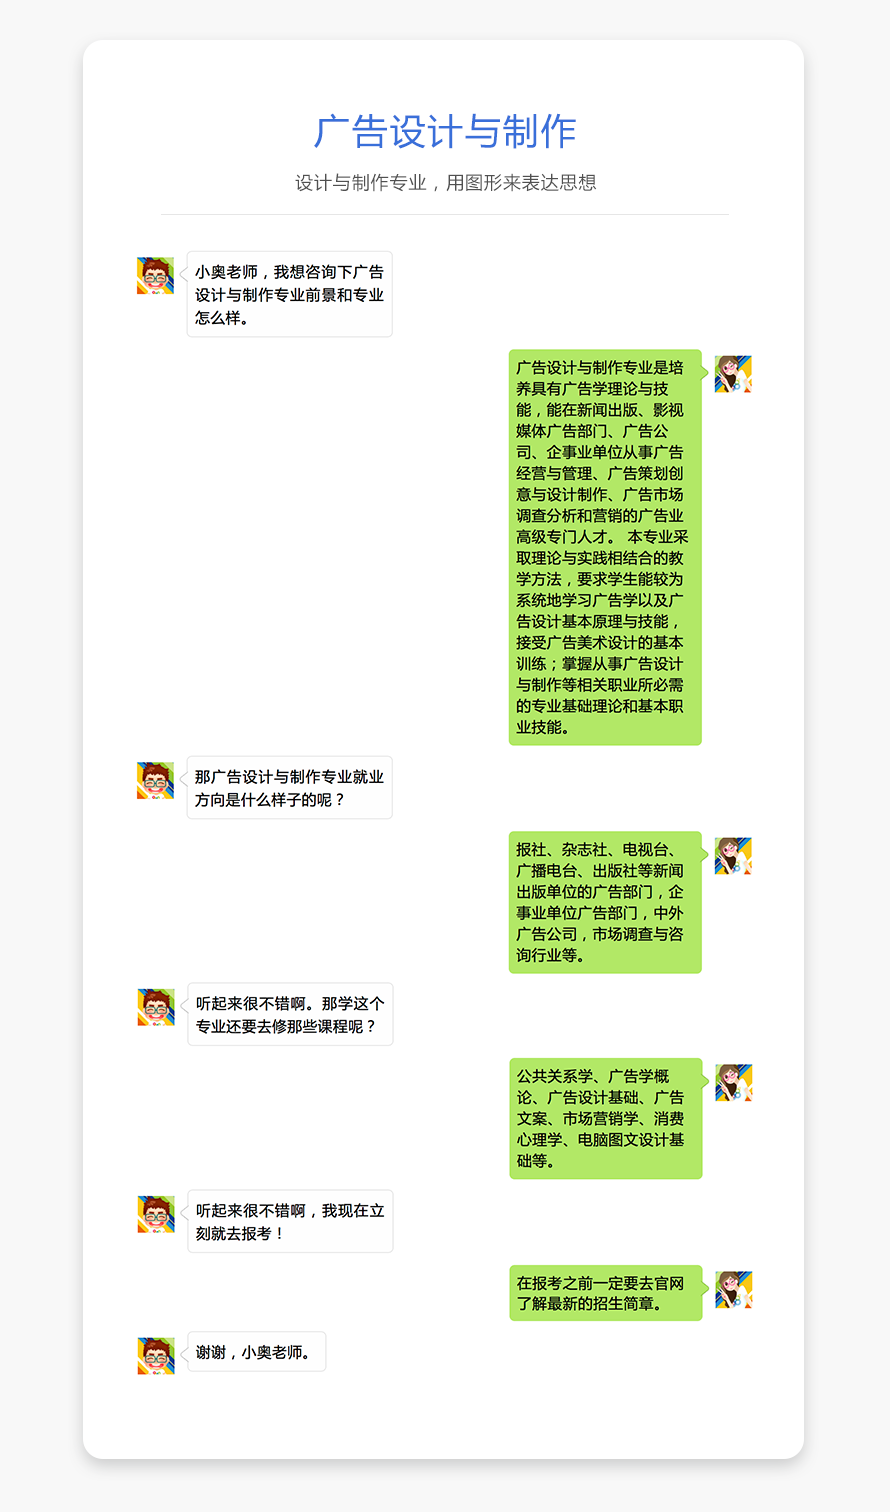The height and width of the screenshot is (1512, 890).
Task: Select the long green bubble describing the major
Action: tap(605, 547)
